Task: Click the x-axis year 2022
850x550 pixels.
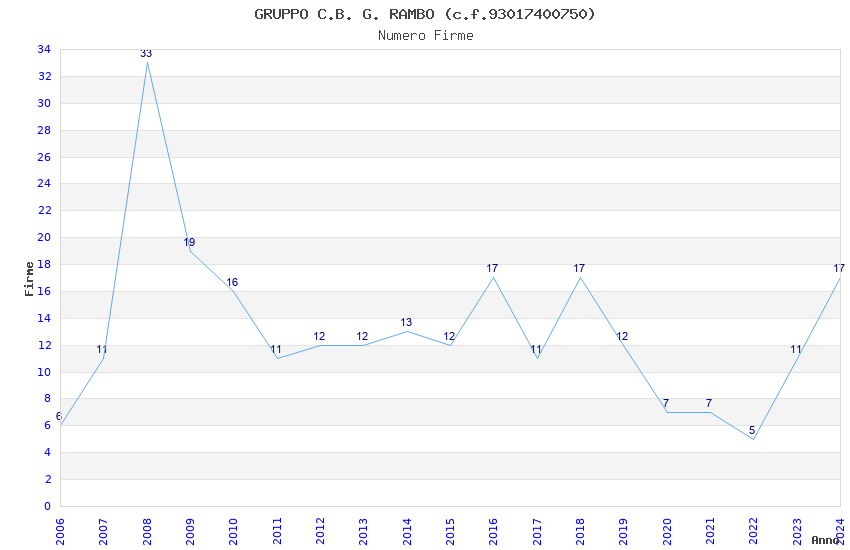Action: (753, 532)
